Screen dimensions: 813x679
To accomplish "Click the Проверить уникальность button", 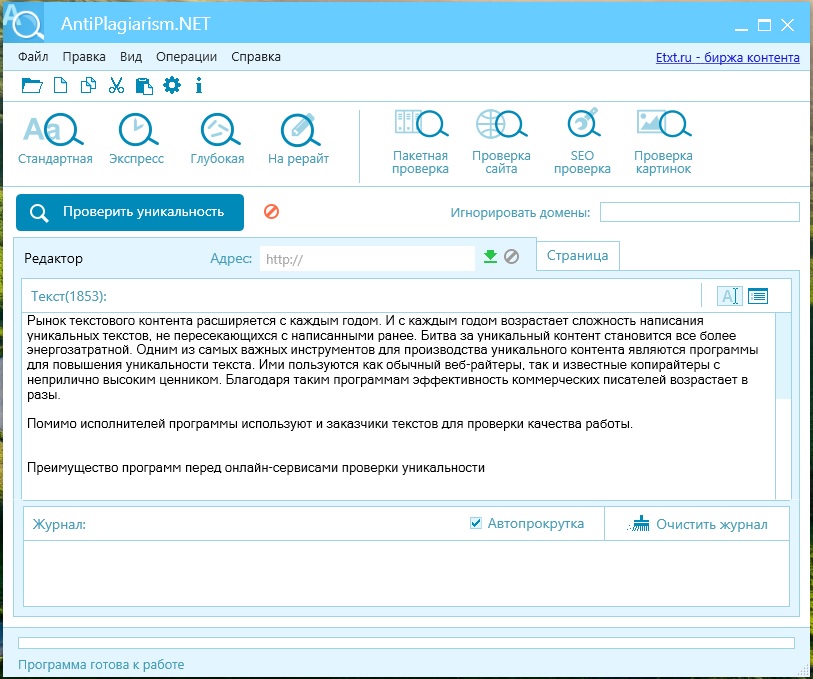I will click(x=130, y=212).
